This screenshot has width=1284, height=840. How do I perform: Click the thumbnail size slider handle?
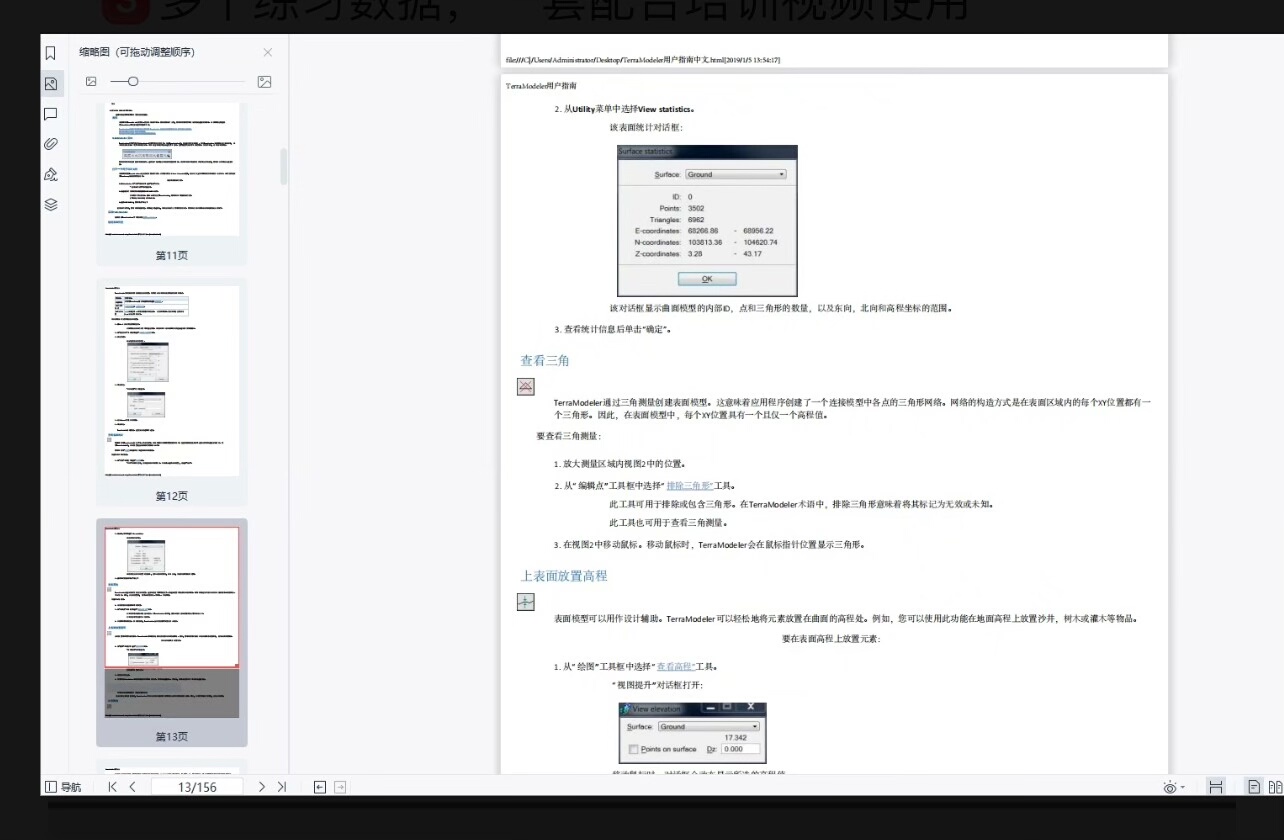coord(133,81)
